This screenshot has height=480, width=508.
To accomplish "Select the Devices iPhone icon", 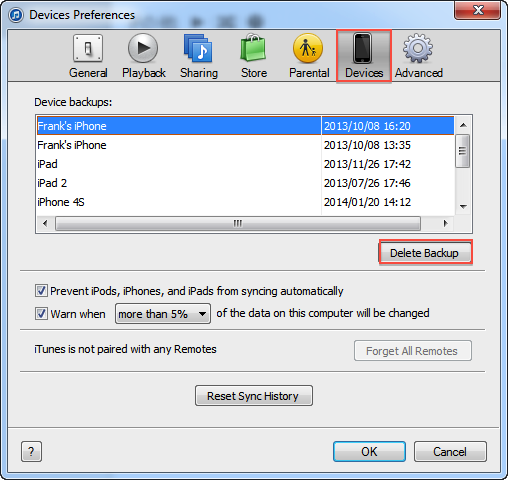I will (x=363, y=48).
